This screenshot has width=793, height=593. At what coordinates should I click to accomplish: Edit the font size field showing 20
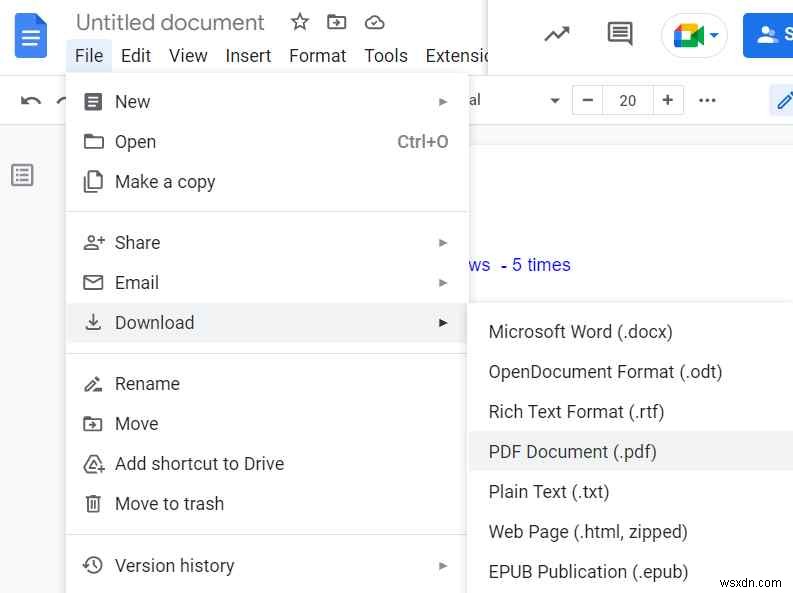[x=628, y=101]
